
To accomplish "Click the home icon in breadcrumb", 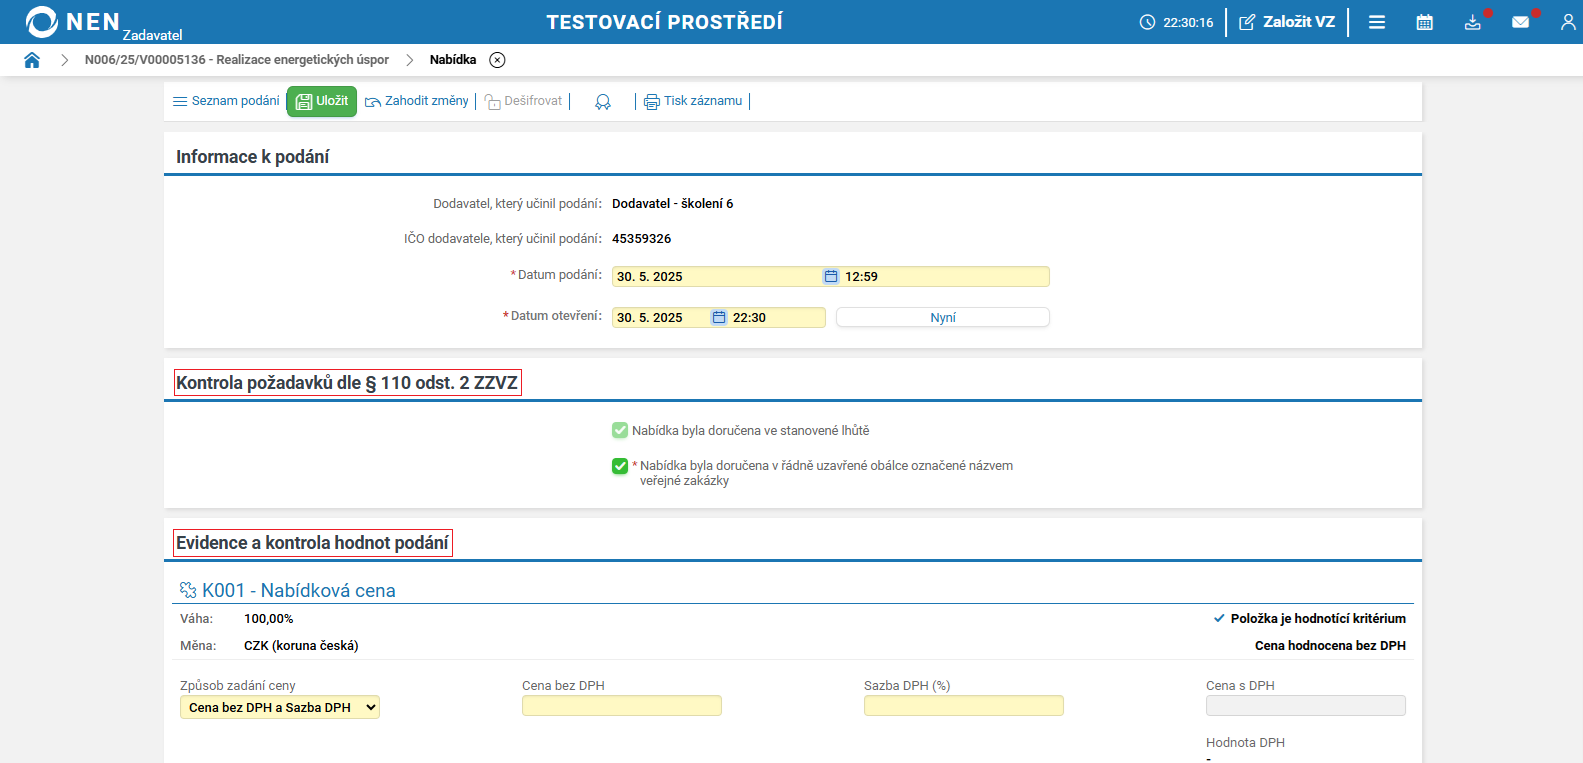I will [x=32, y=60].
